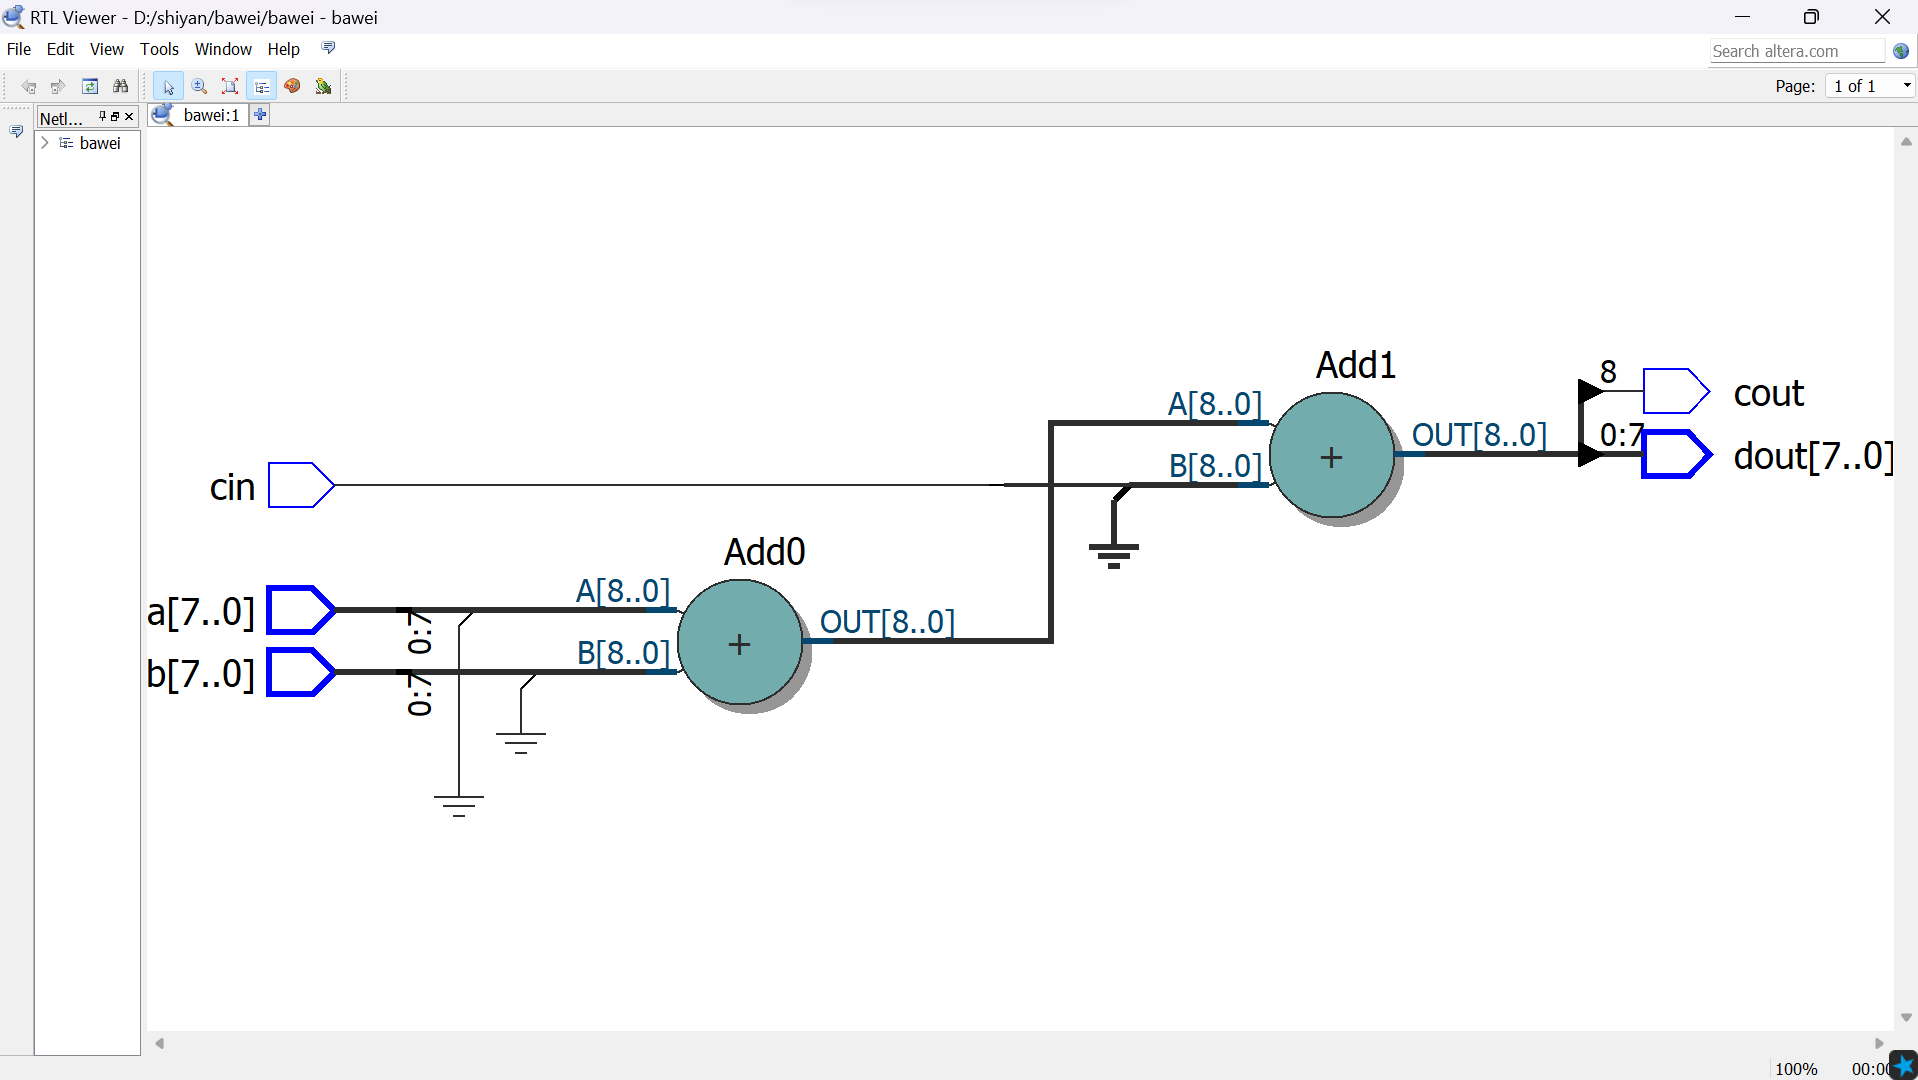The width and height of the screenshot is (1918, 1080).
Task: Open the color palette settings icon
Action: 292,87
